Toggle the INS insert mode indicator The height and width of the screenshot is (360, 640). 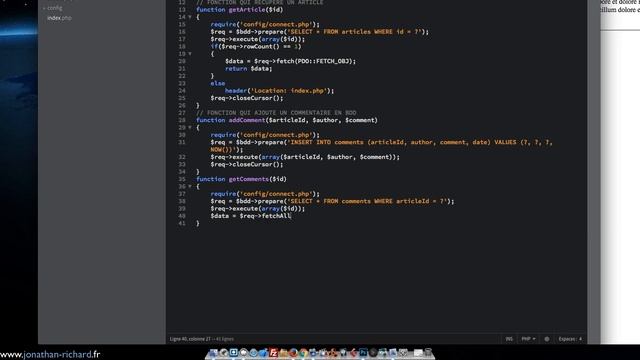click(x=509, y=339)
